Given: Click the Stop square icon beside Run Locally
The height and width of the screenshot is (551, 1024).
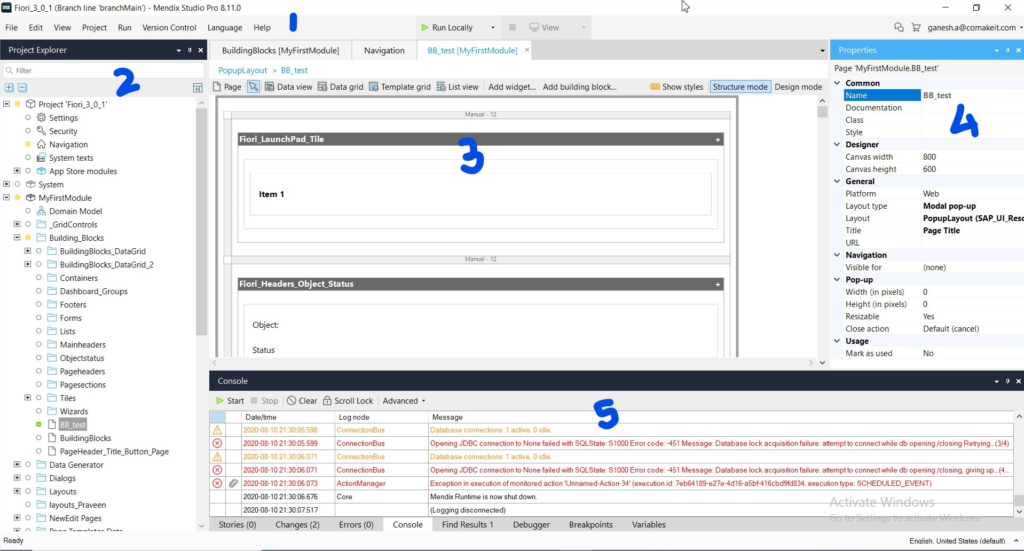Looking at the screenshot, I should [513, 27].
